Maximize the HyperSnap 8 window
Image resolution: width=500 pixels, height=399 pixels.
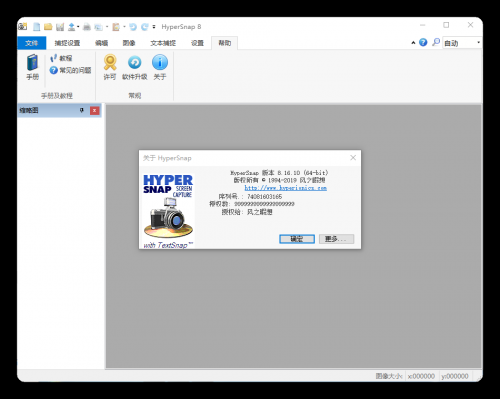point(446,25)
